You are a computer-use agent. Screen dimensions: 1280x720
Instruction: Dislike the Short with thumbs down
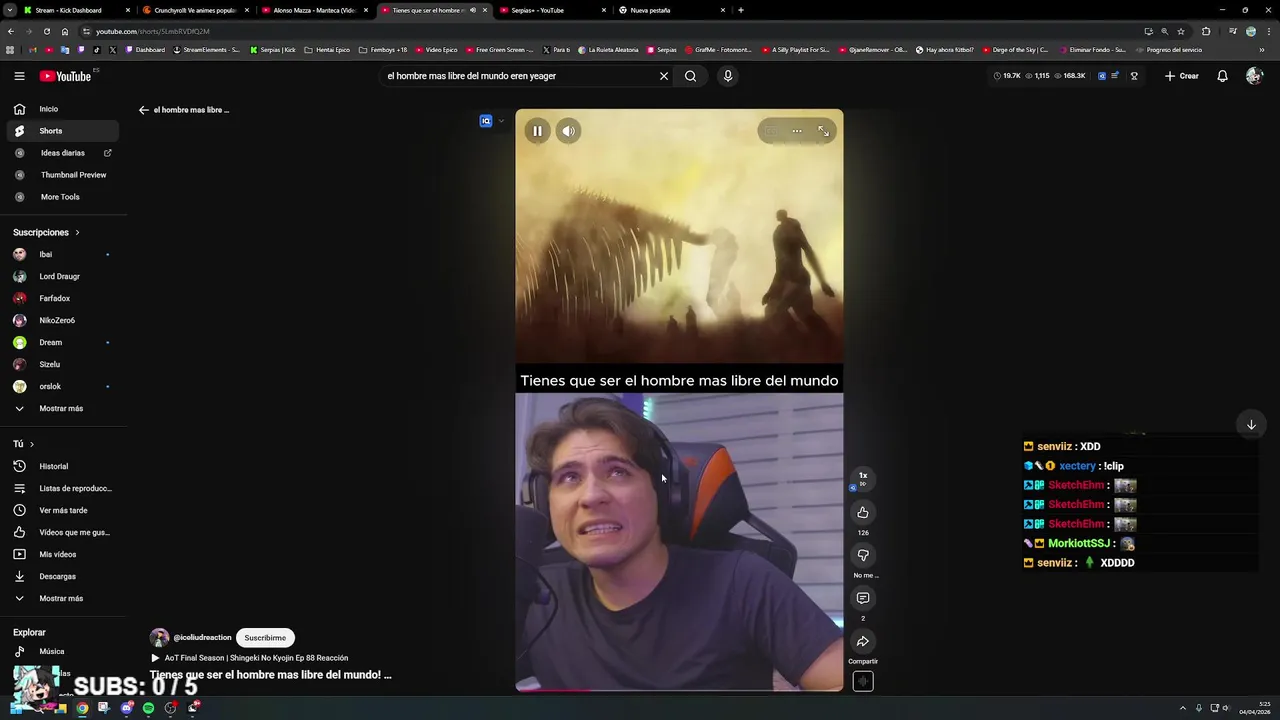click(x=863, y=555)
